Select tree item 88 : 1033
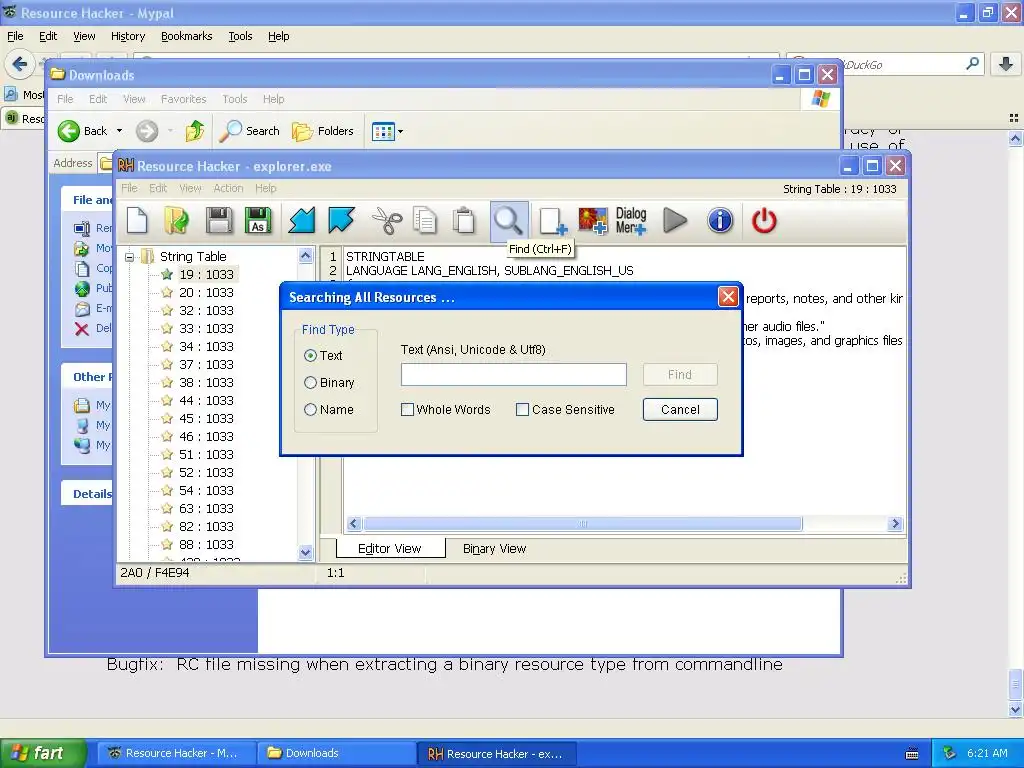The width and height of the screenshot is (1024, 768). 206,544
